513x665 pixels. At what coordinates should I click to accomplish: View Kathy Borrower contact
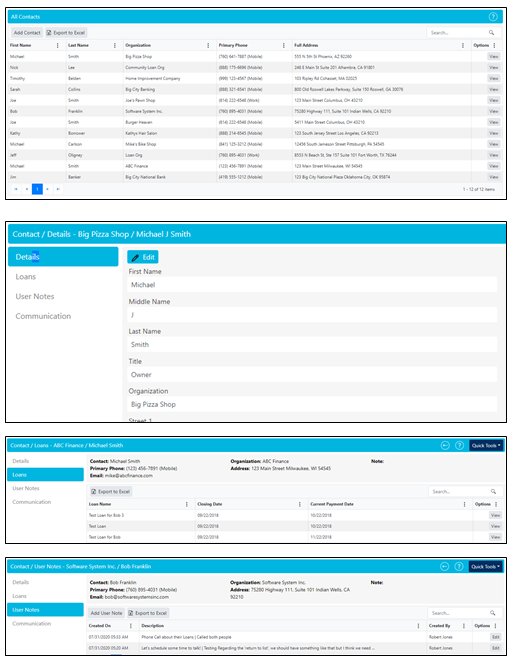(x=493, y=133)
